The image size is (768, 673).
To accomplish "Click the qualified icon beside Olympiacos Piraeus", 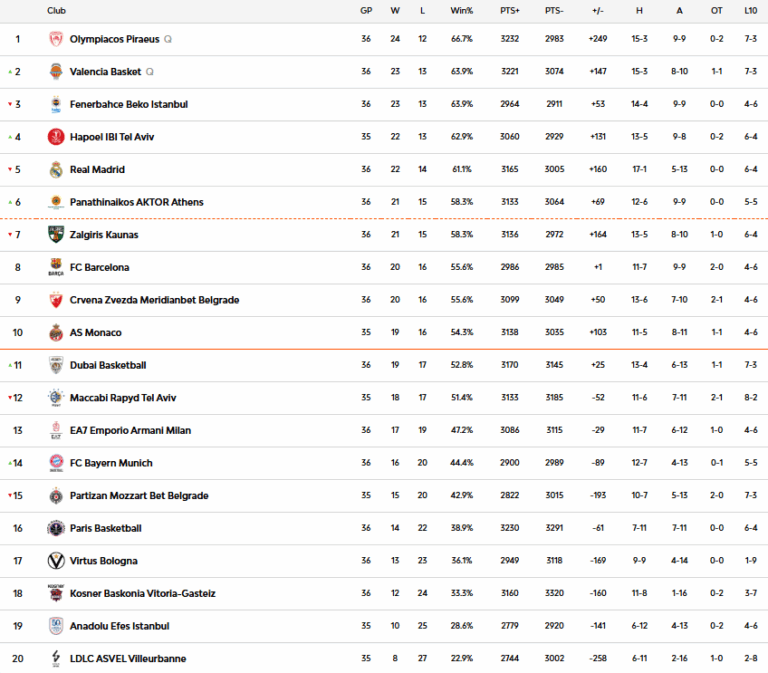I will 168,40.
